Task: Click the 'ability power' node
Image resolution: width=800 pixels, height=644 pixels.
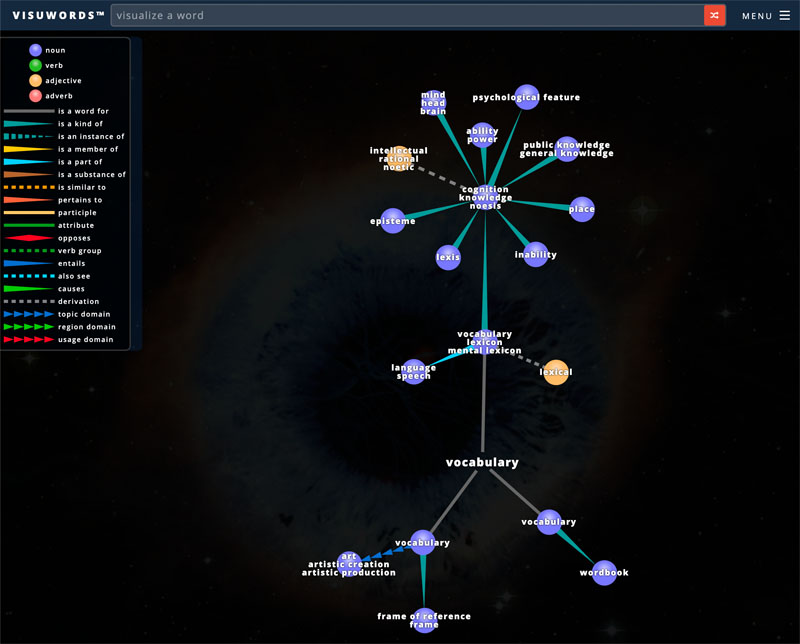Action: coord(482,135)
